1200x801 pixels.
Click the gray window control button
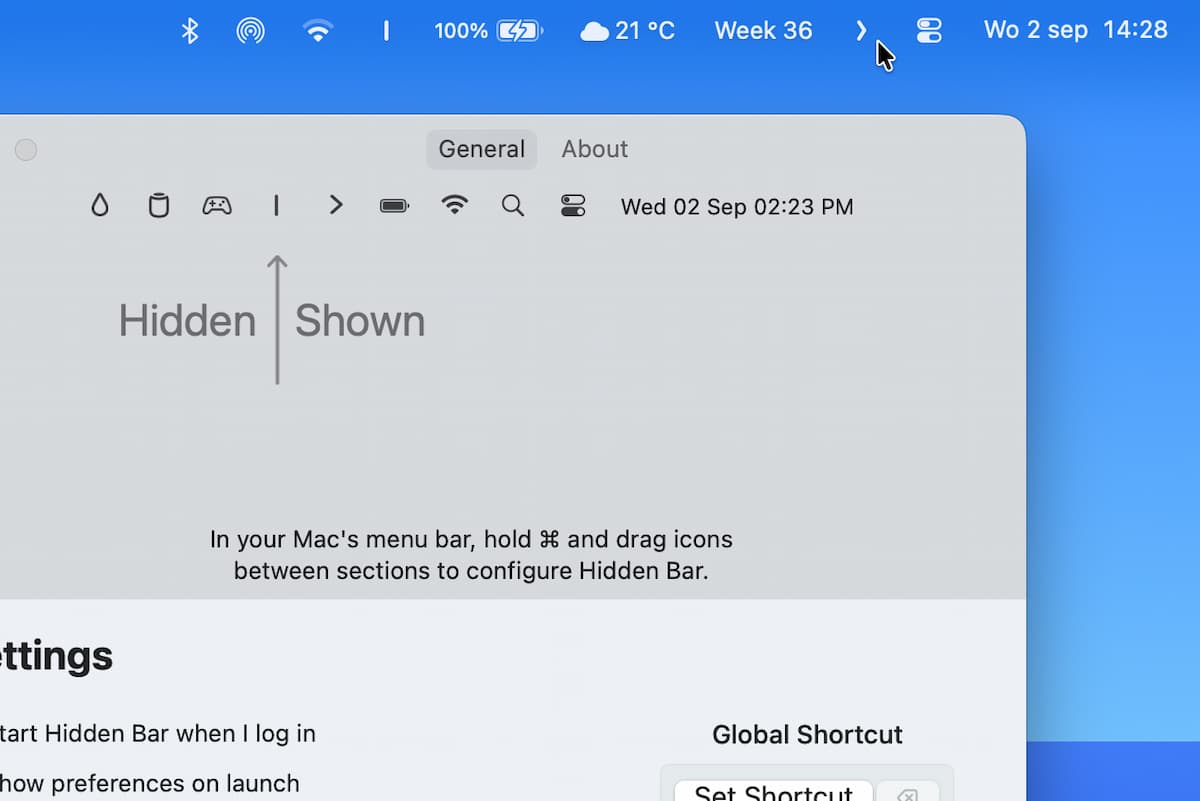[x=26, y=150]
